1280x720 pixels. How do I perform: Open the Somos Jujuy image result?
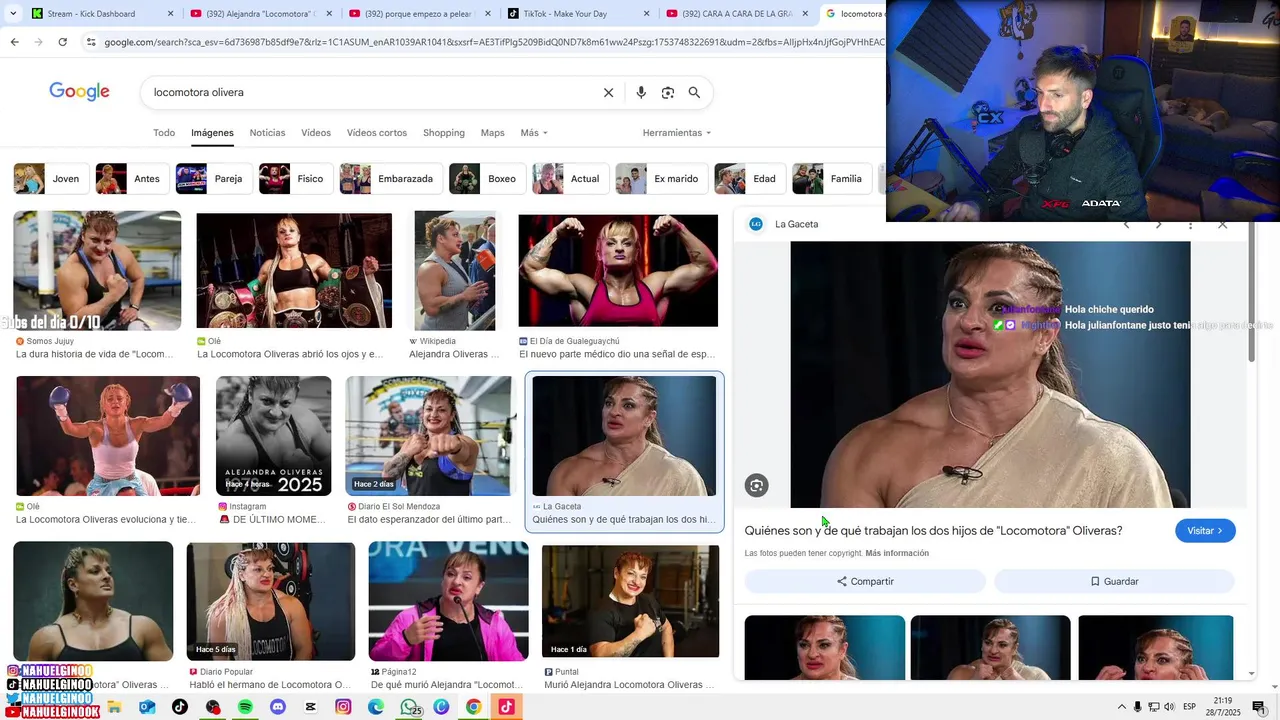pyautogui.click(x=97, y=270)
